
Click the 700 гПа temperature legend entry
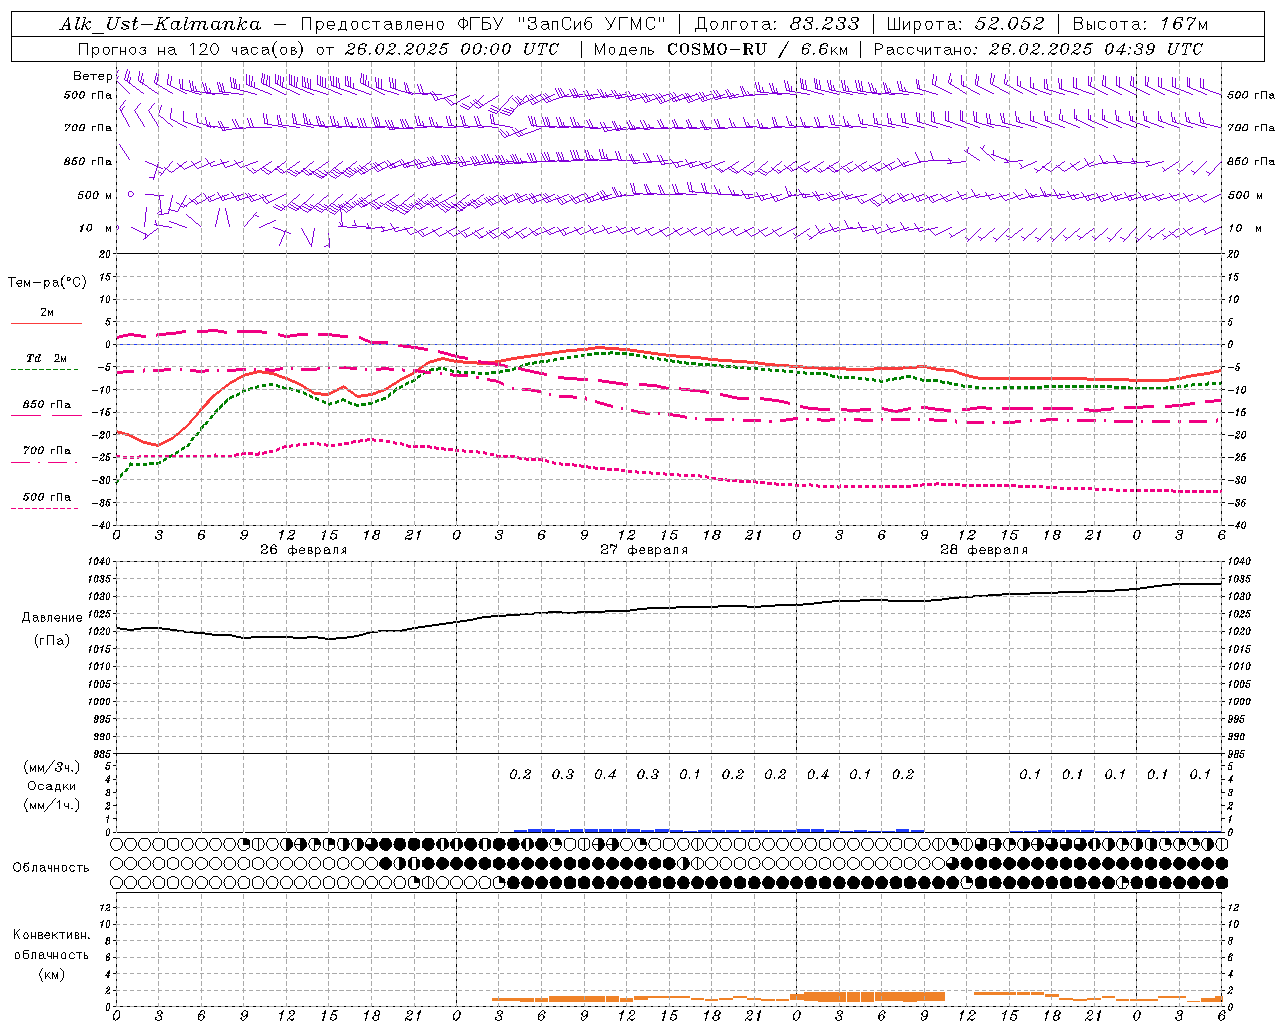pyautogui.click(x=47, y=451)
